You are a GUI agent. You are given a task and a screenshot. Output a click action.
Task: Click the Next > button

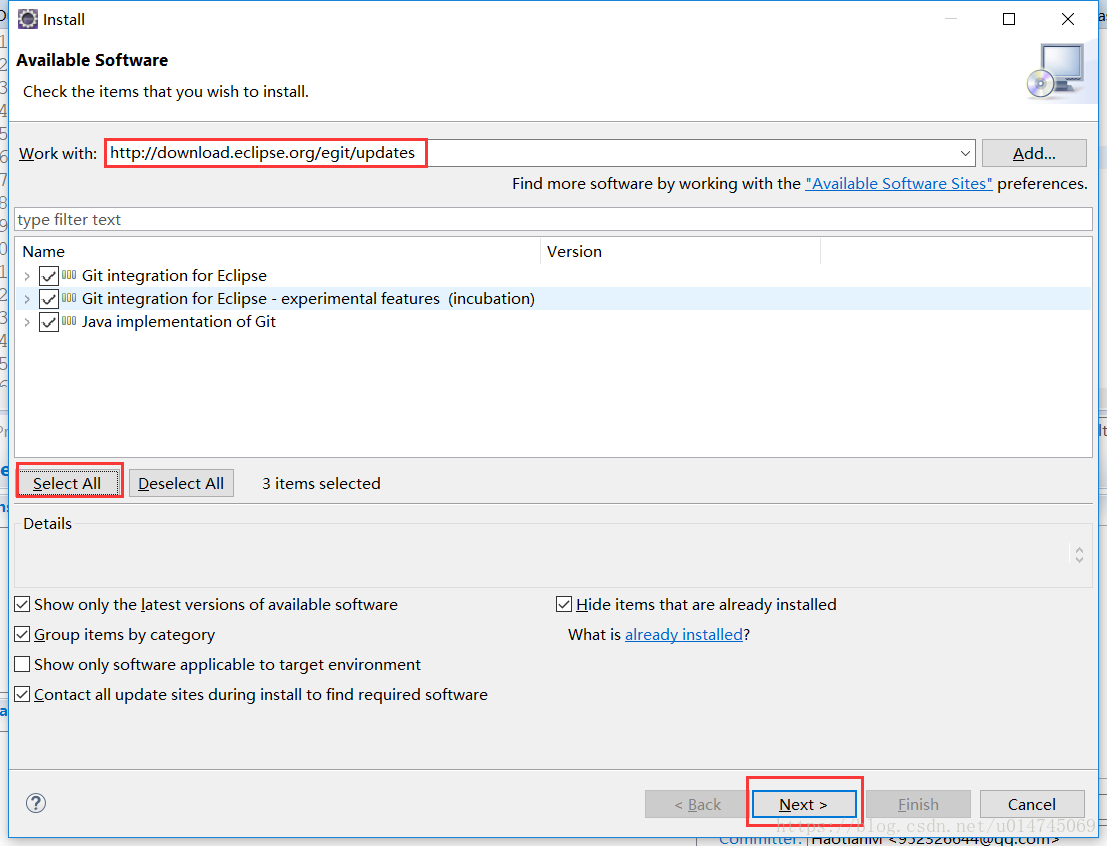pyautogui.click(x=803, y=804)
